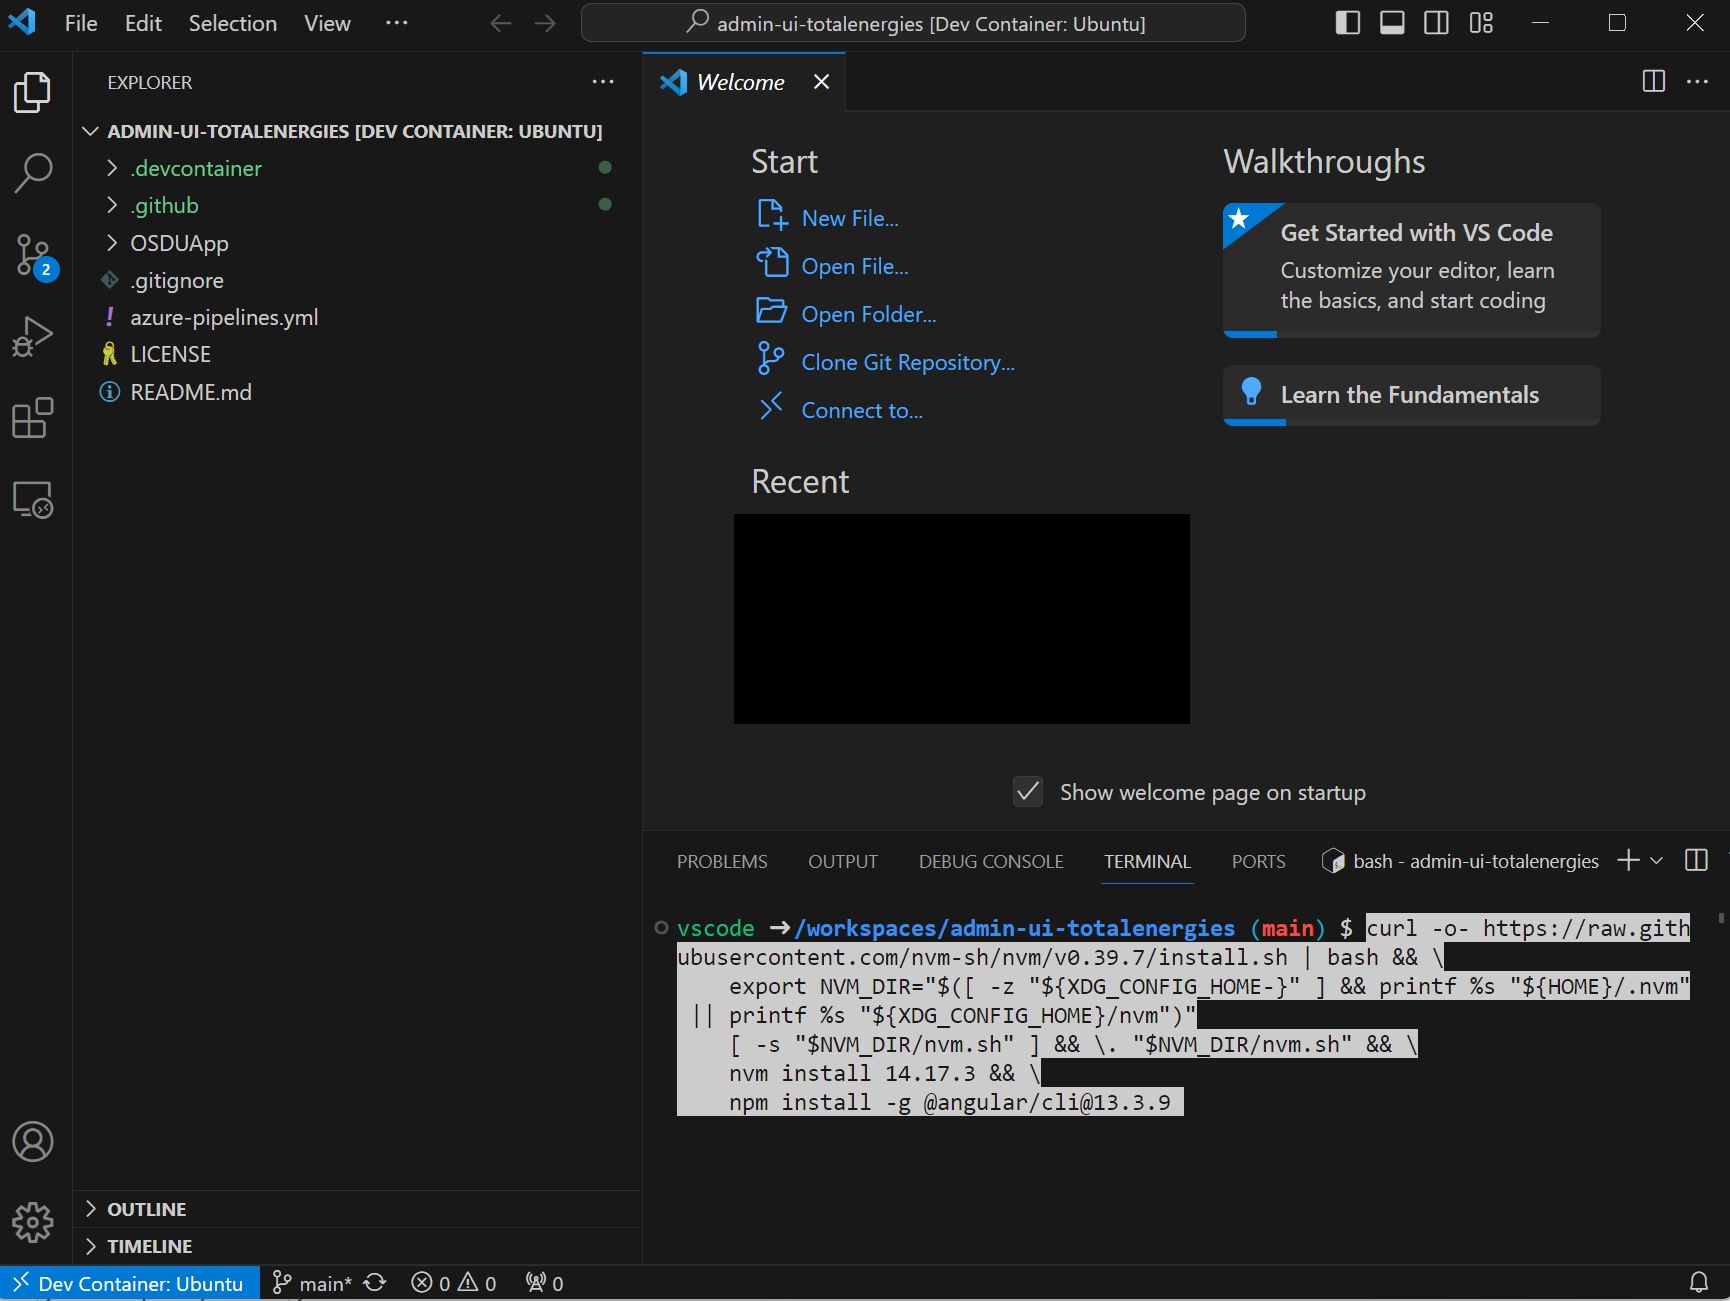Switch to the PROBLEMS tab
The width and height of the screenshot is (1730, 1301).
point(721,860)
